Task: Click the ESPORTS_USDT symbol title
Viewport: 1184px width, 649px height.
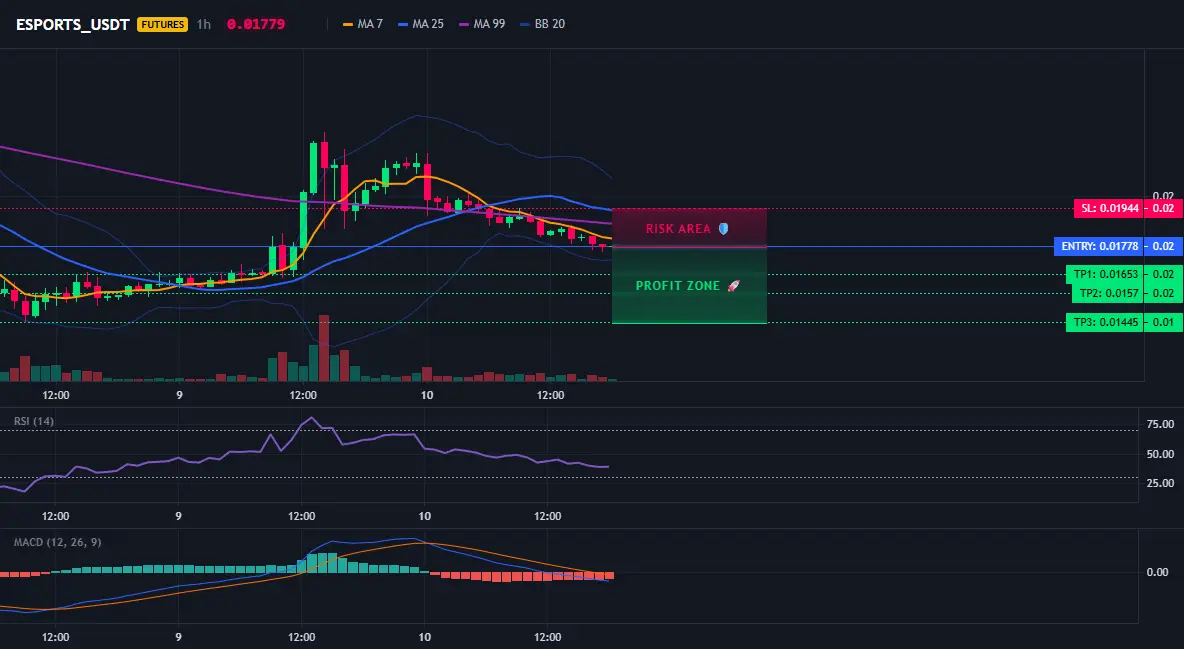Action: point(72,24)
